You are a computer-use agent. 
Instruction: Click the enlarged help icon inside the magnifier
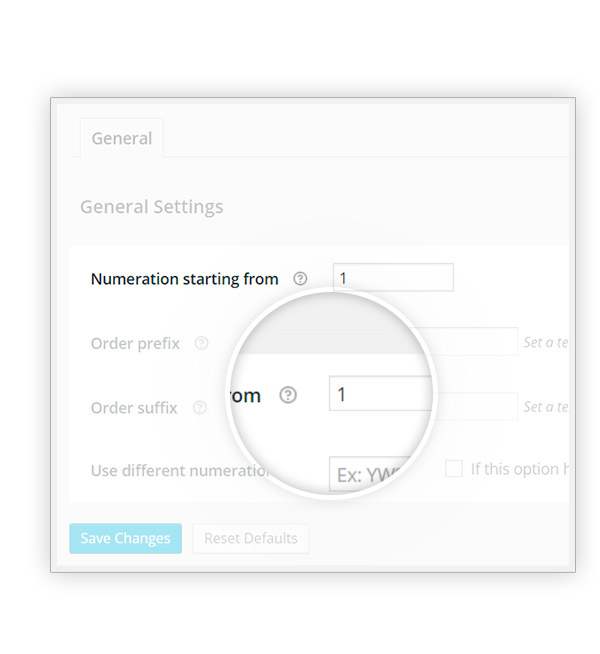click(x=288, y=395)
